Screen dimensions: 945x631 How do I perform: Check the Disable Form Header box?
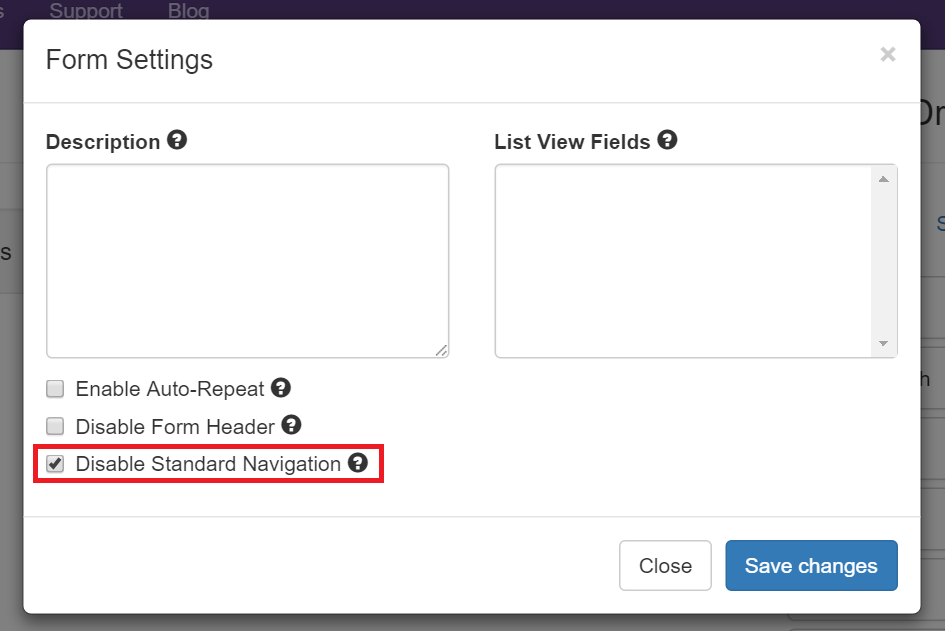pyautogui.click(x=56, y=427)
